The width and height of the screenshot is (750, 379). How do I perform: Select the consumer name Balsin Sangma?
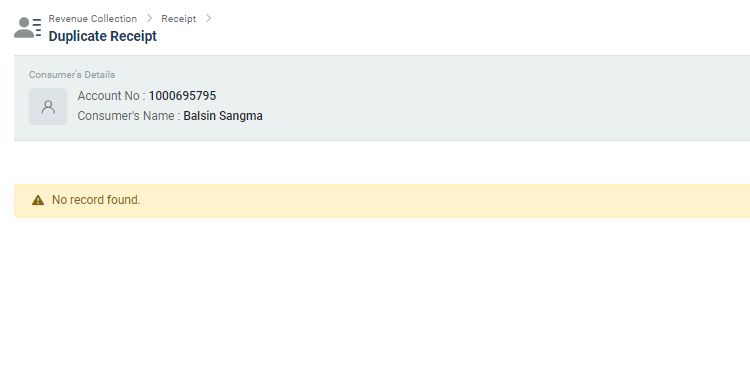pyautogui.click(x=223, y=116)
